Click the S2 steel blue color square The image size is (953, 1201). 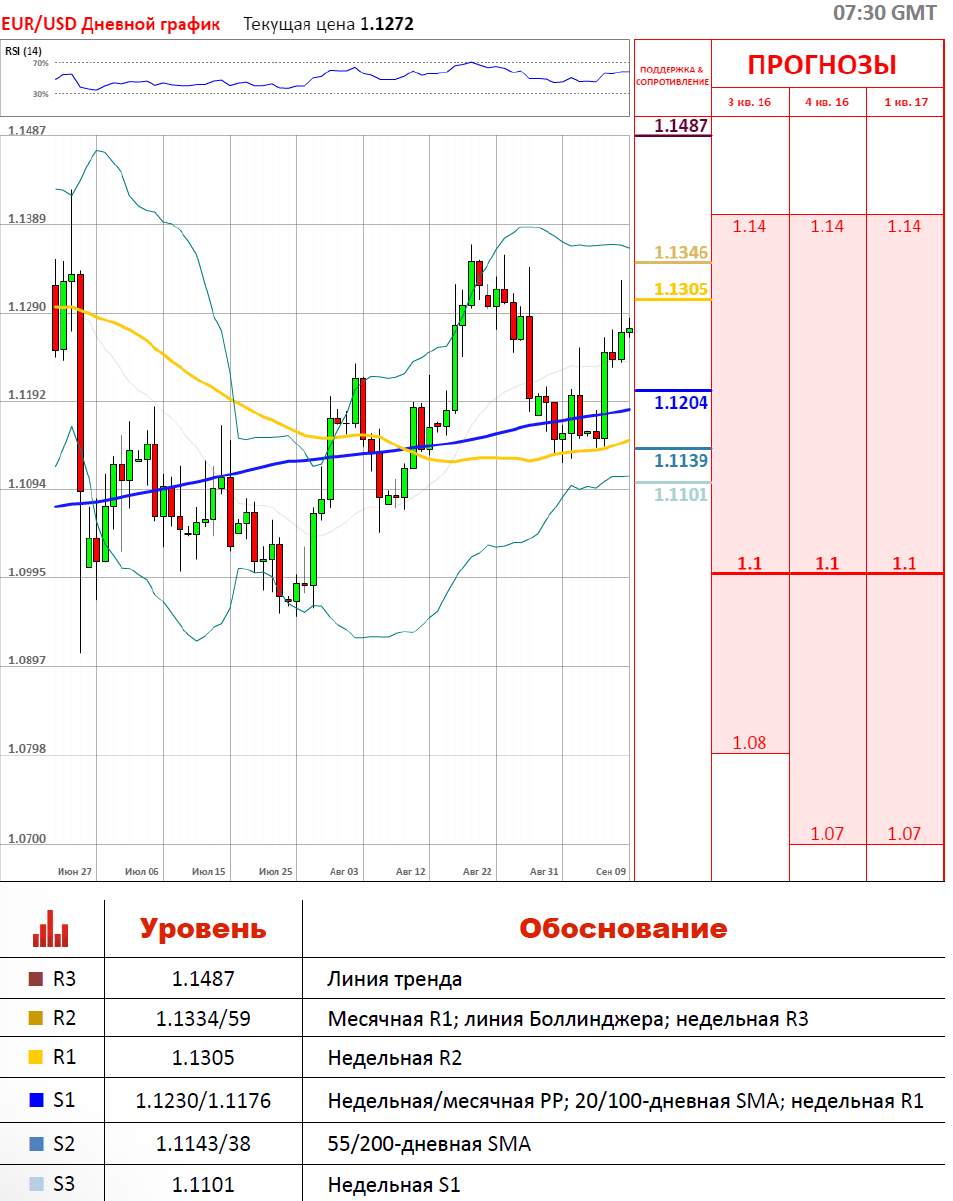tap(37, 1144)
